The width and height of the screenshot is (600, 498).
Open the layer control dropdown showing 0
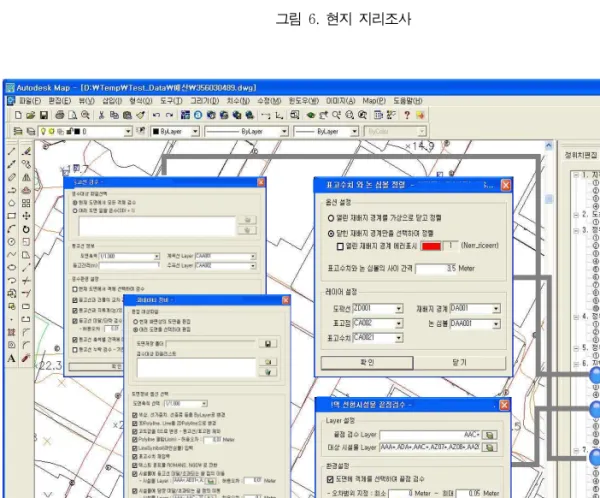(128, 131)
